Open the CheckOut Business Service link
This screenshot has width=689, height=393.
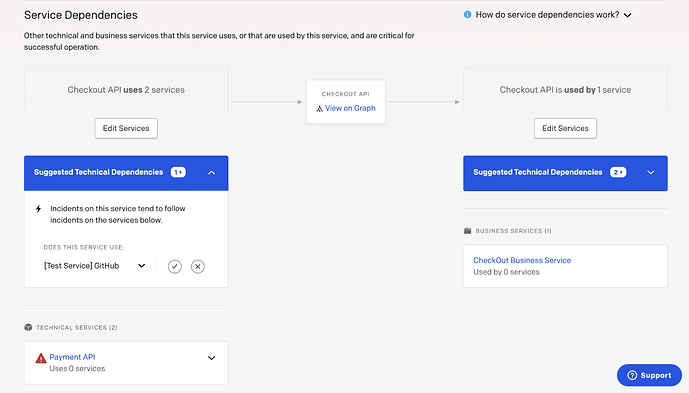522,260
